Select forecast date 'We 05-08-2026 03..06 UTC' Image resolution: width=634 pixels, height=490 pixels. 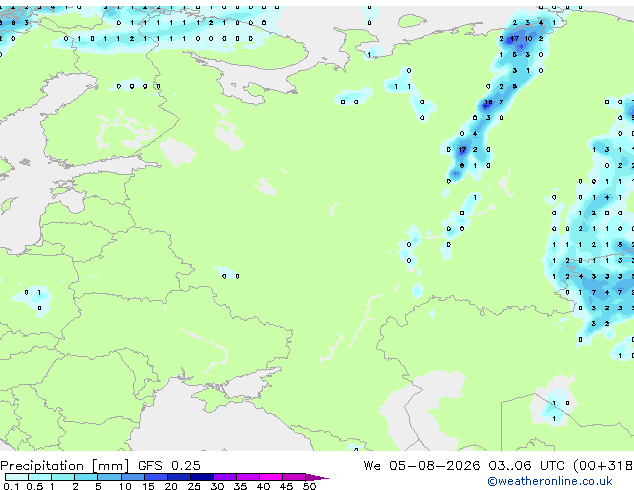[464, 466]
